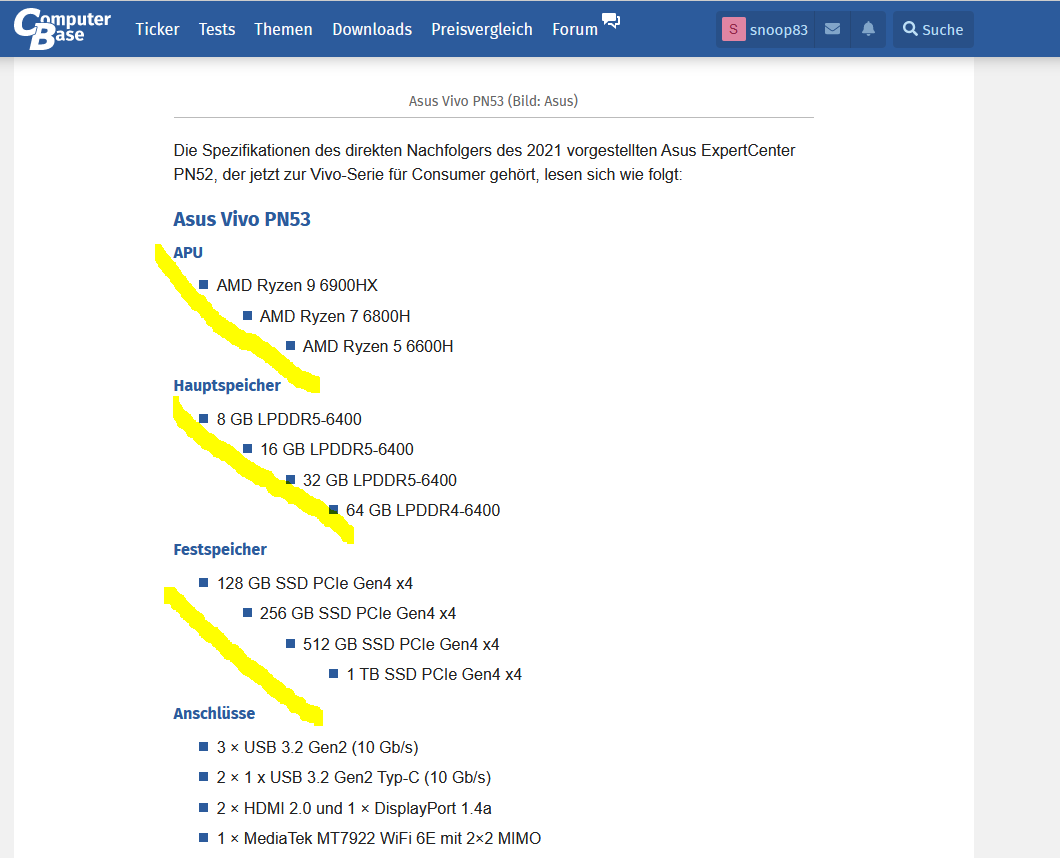Select MediaTek MT7922 WiFi 6E entry
This screenshot has height=858, width=1060.
[x=379, y=838]
